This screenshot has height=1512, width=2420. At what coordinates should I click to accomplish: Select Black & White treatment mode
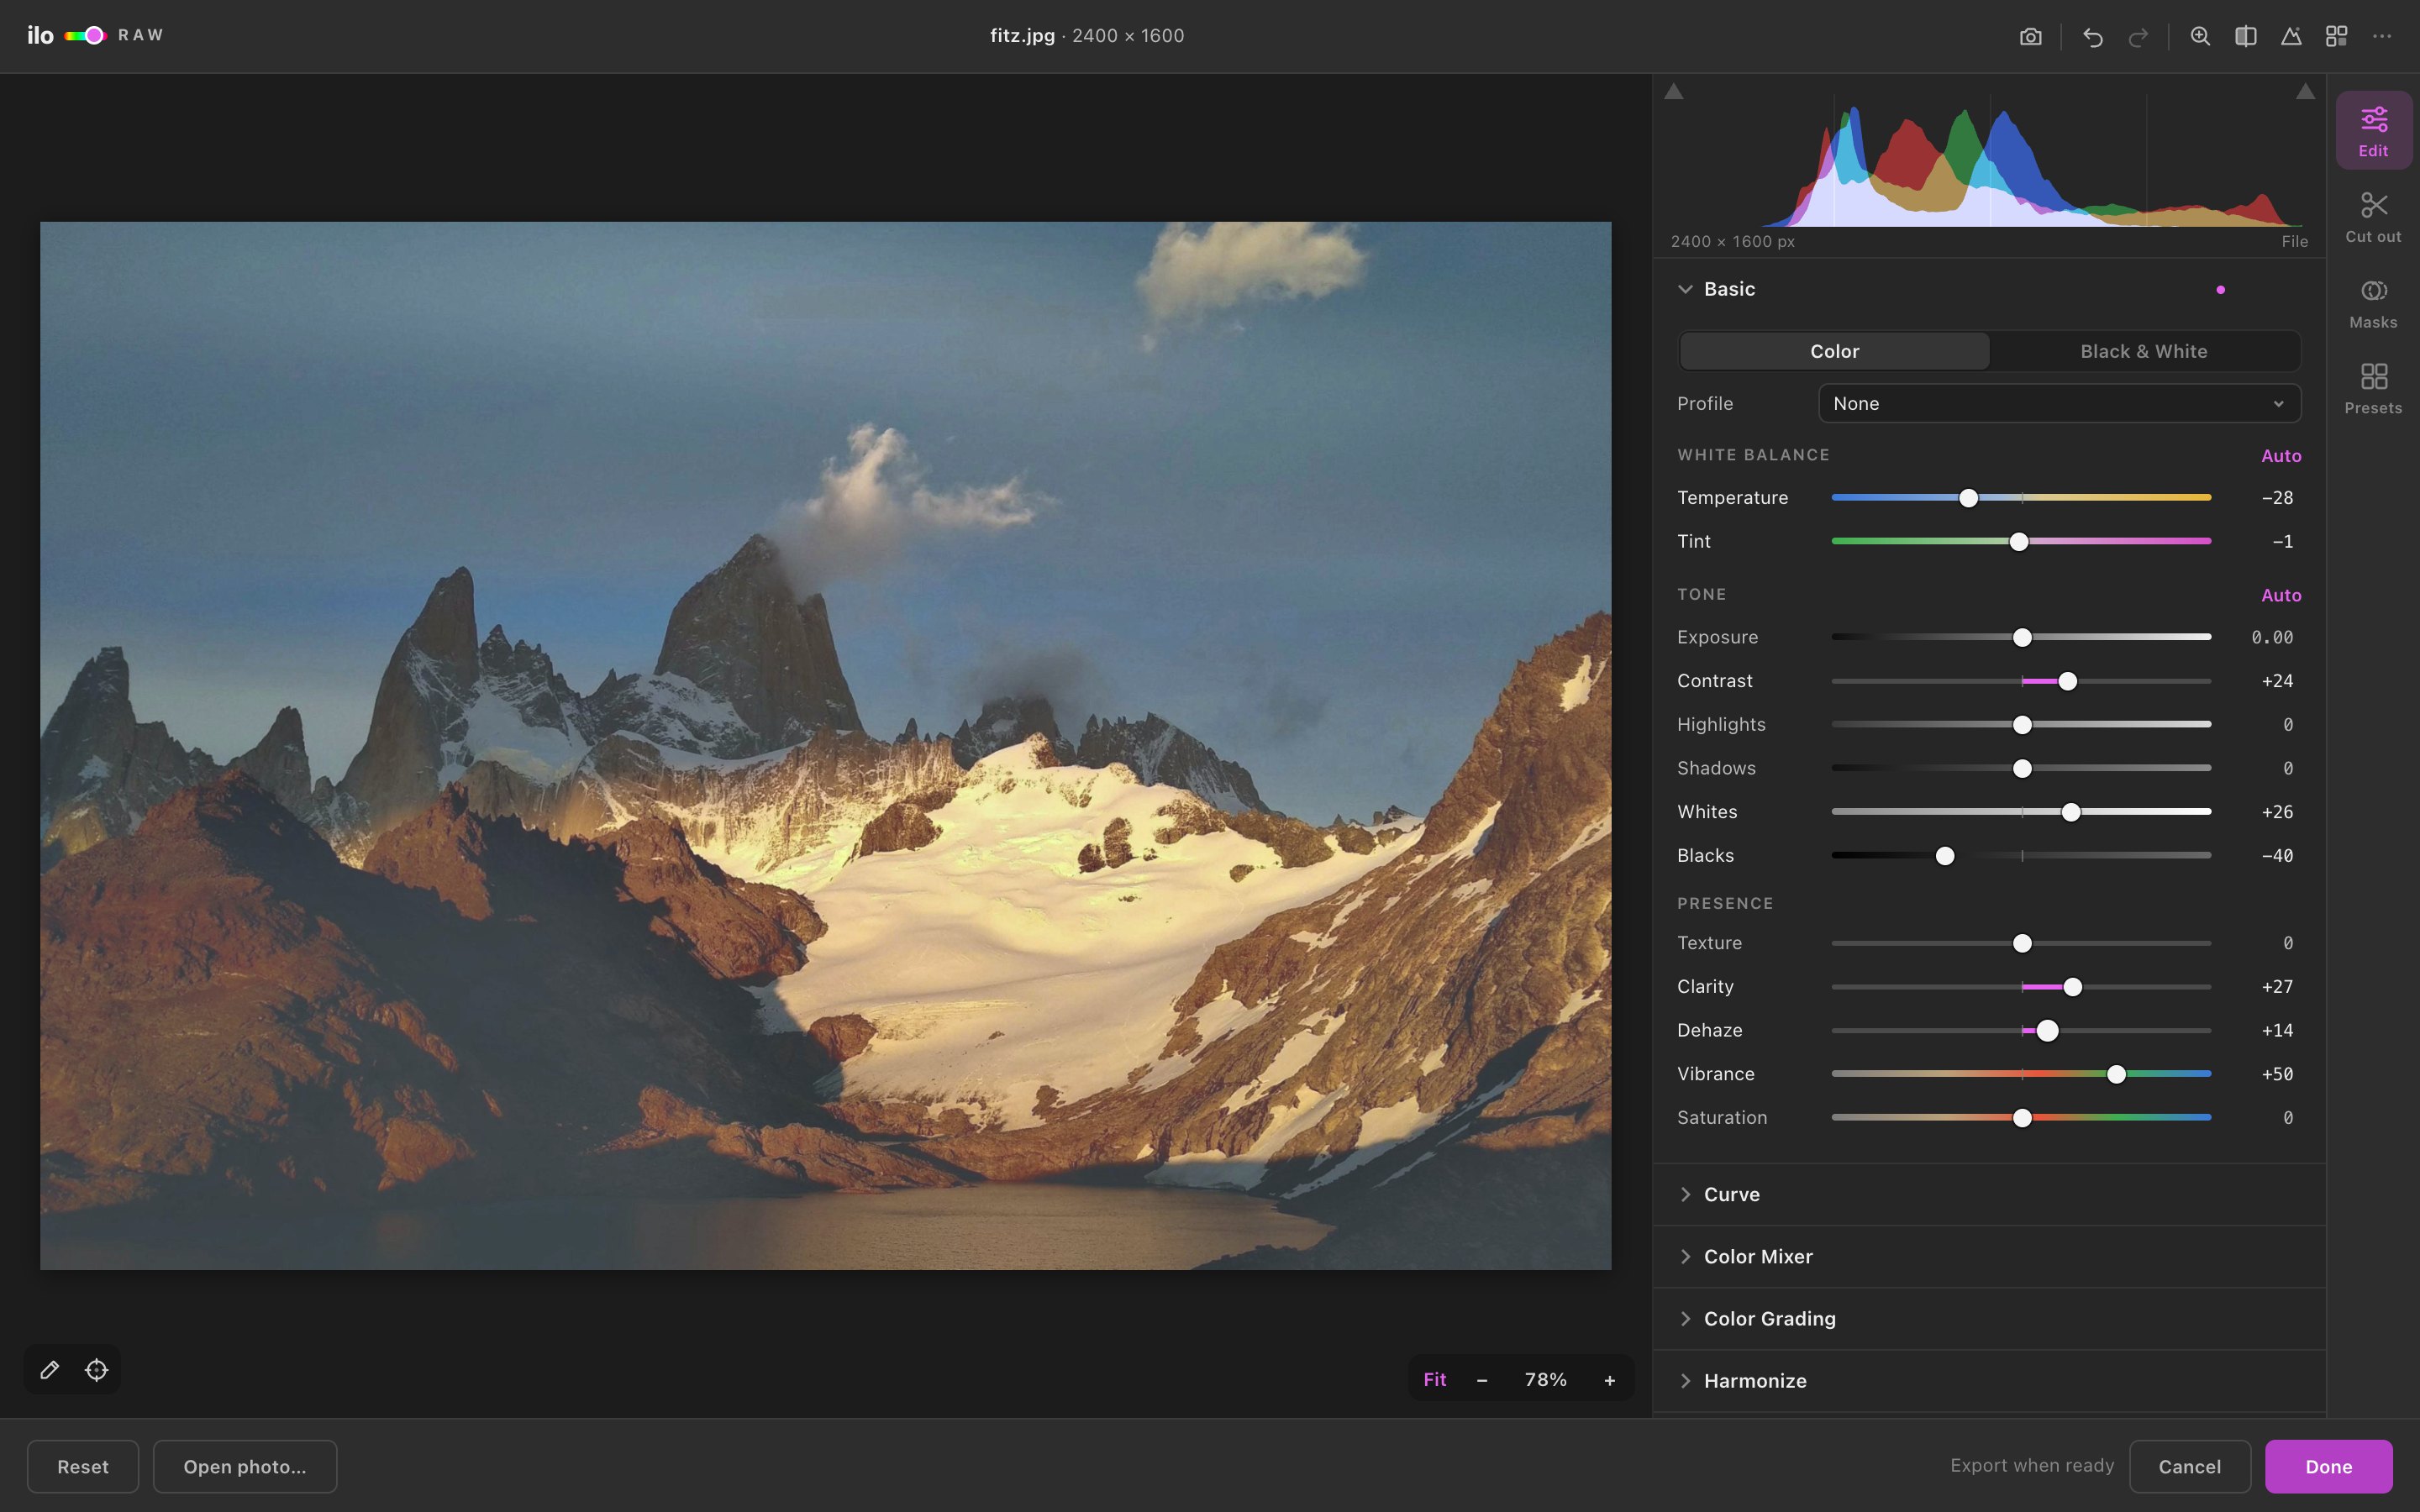[x=2143, y=352]
